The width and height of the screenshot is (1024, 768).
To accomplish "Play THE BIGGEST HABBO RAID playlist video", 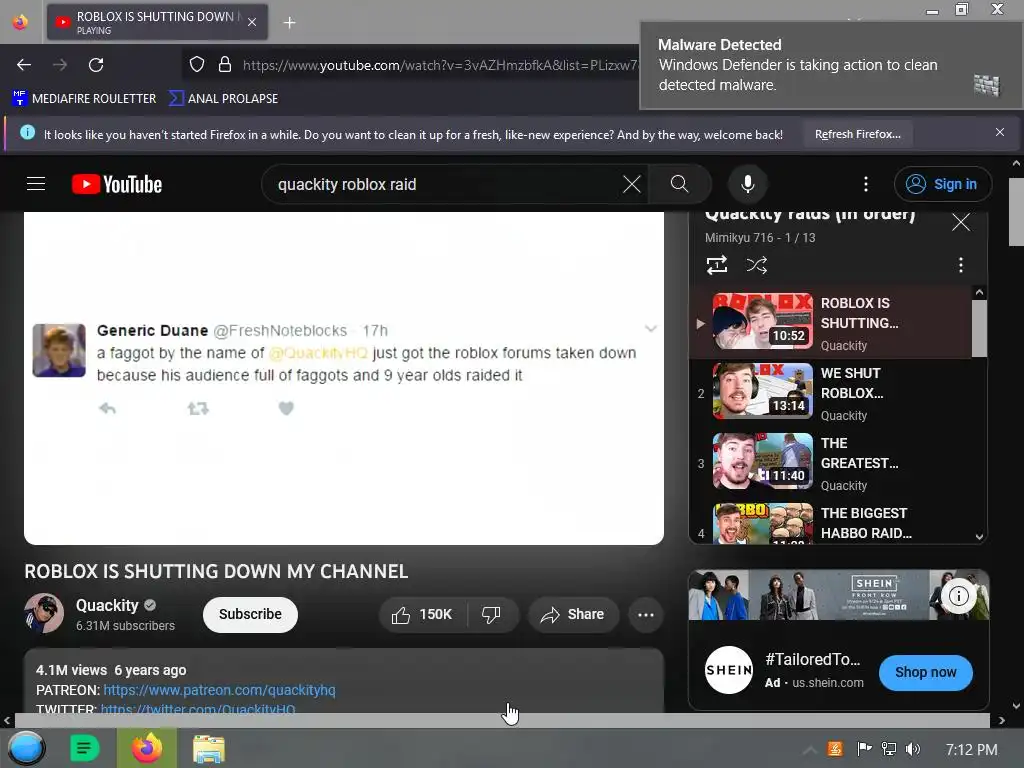I will click(x=831, y=522).
